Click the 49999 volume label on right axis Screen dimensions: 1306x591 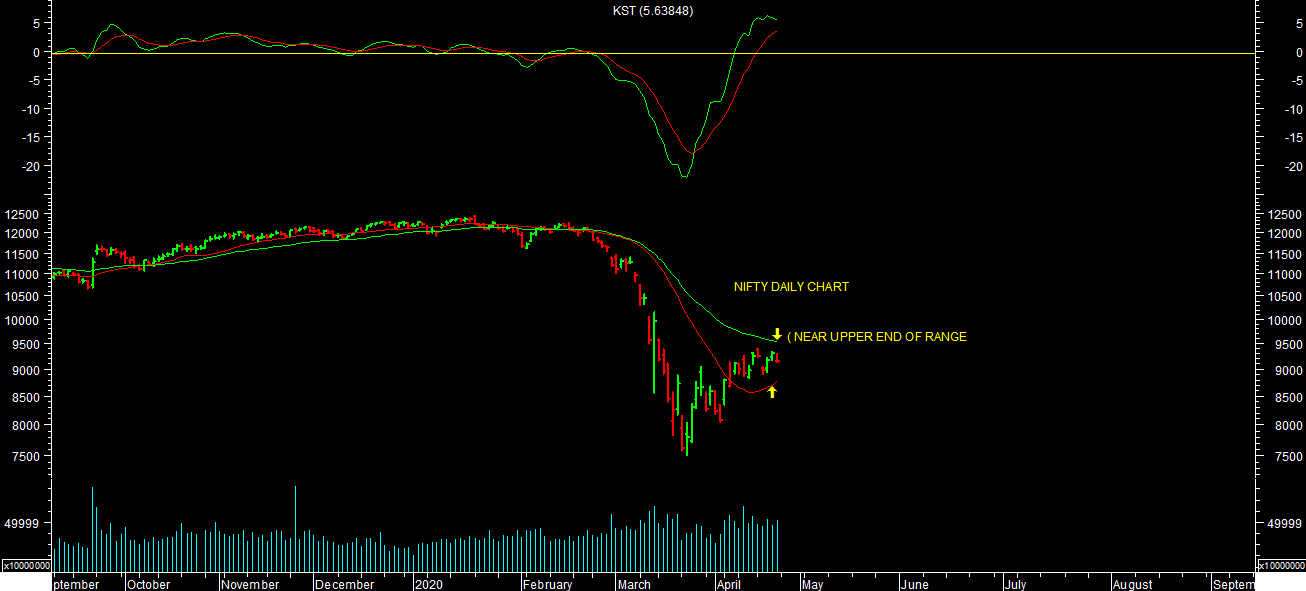pos(1281,524)
